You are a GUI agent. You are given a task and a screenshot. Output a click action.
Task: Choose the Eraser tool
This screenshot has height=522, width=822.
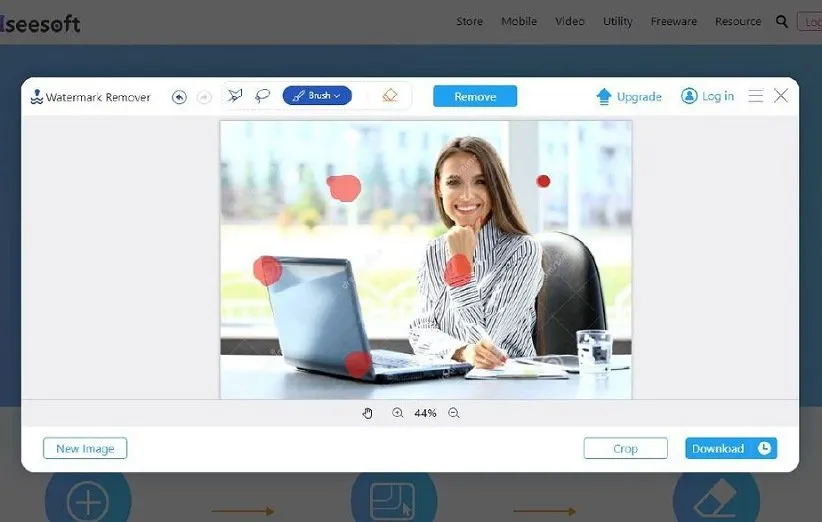pyautogui.click(x=390, y=96)
